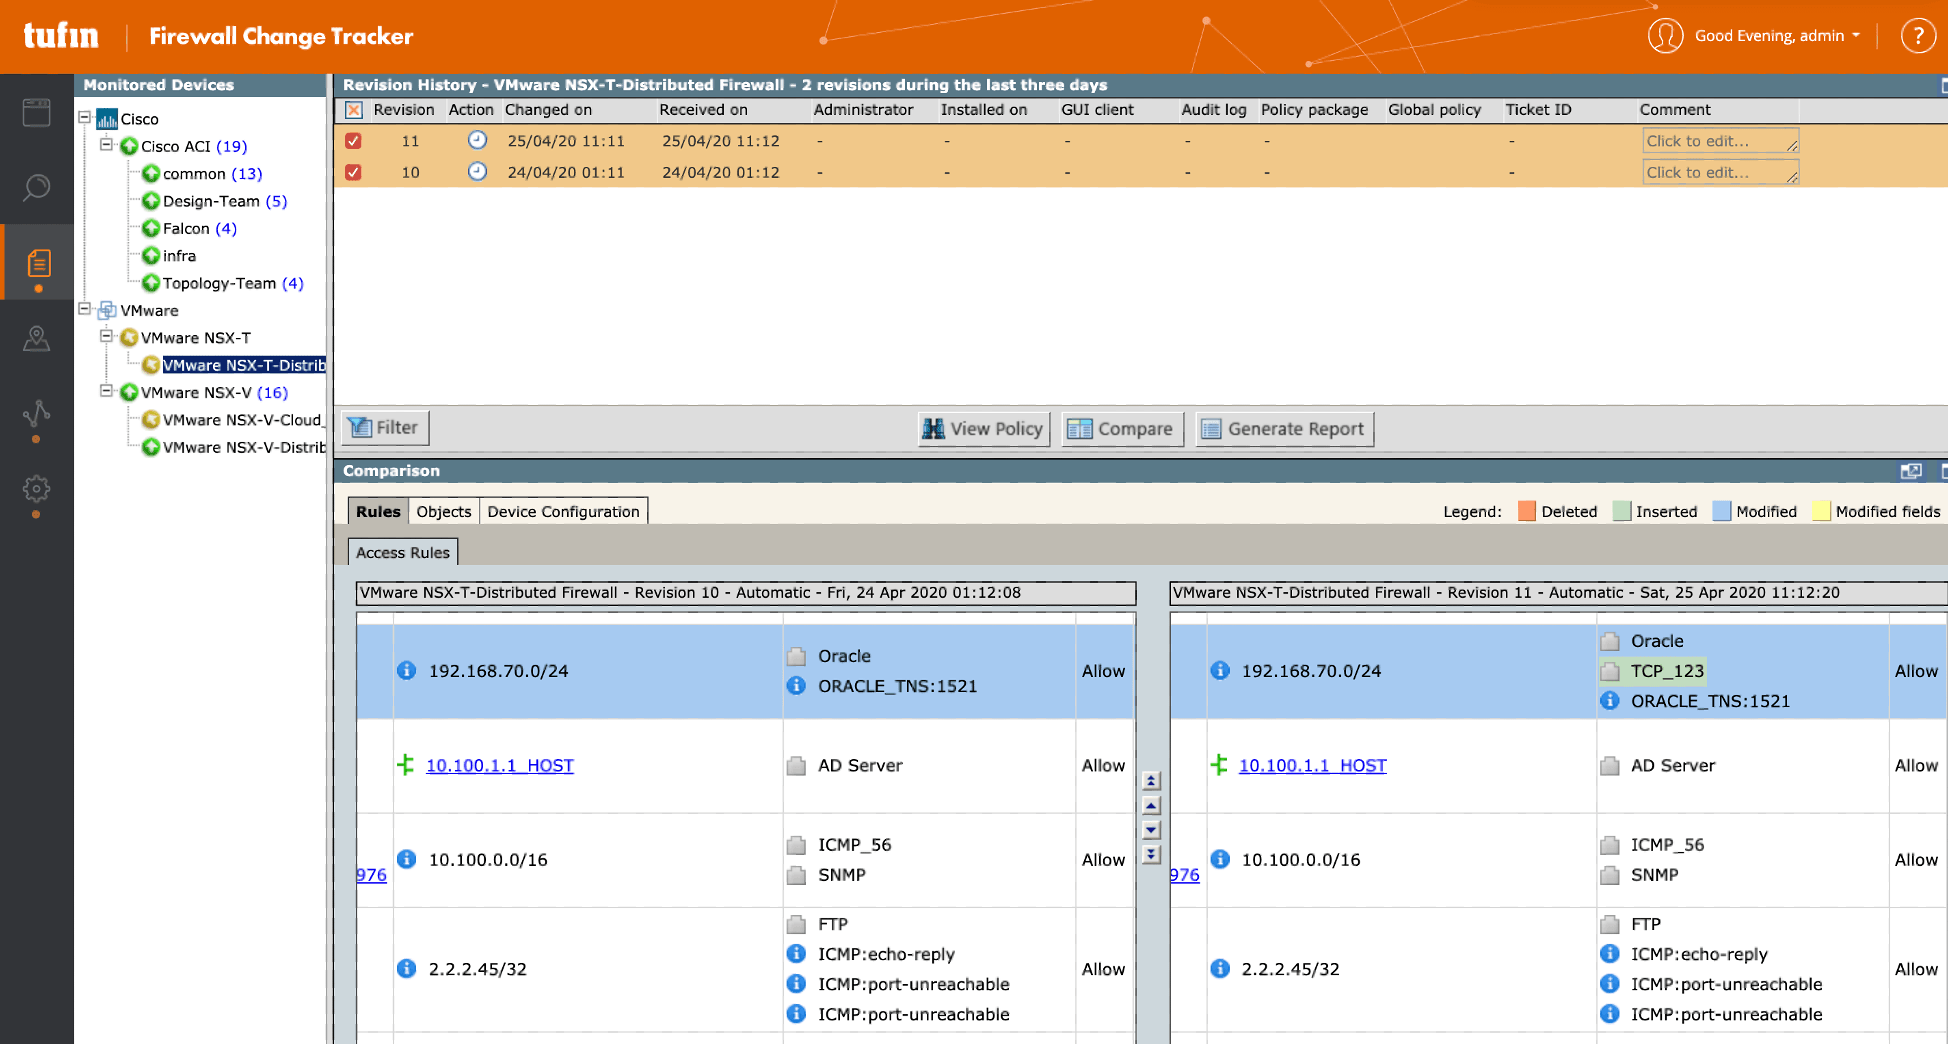The width and height of the screenshot is (1948, 1044).
Task: Select the Access Rules tab
Action: point(403,552)
